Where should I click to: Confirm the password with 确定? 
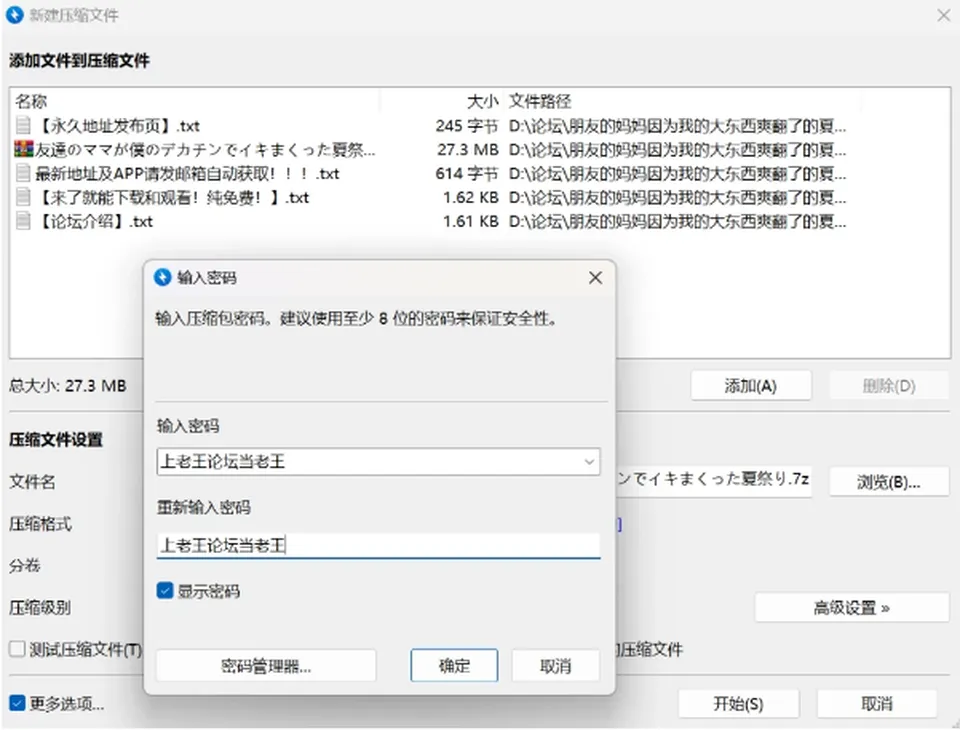pos(454,665)
